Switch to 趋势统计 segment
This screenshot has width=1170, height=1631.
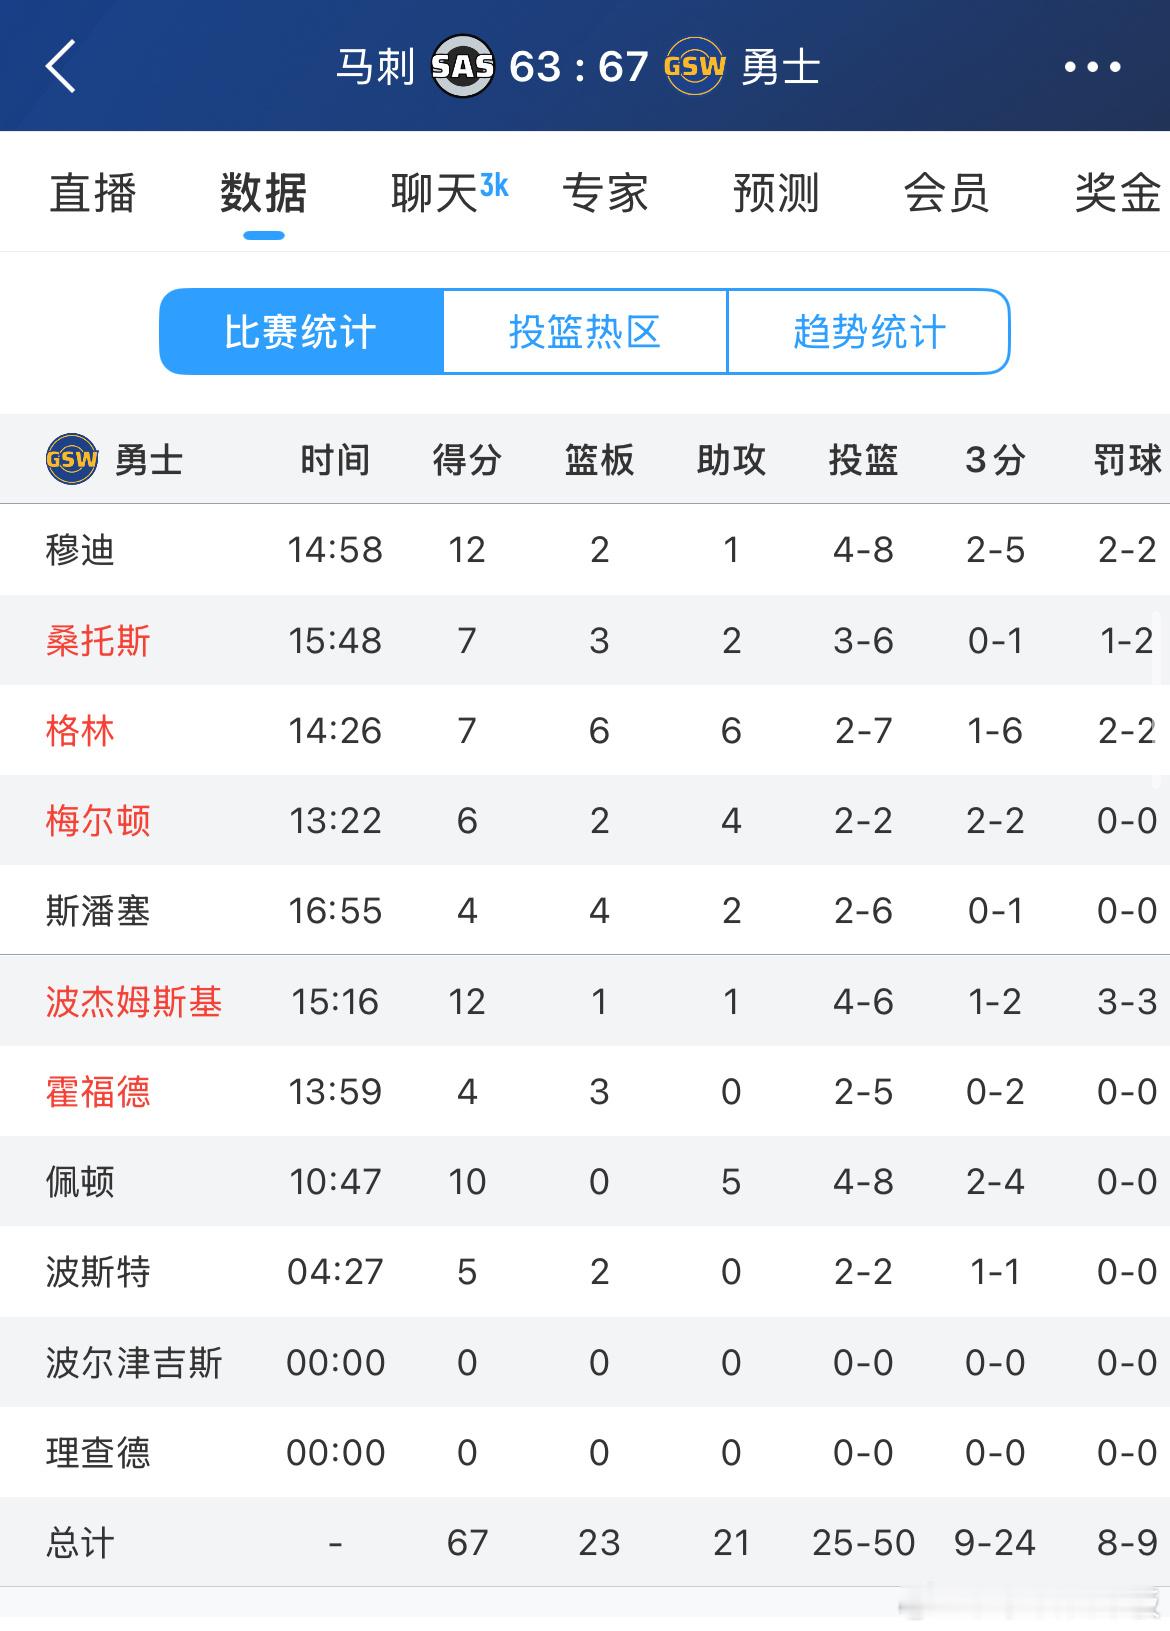869,332
